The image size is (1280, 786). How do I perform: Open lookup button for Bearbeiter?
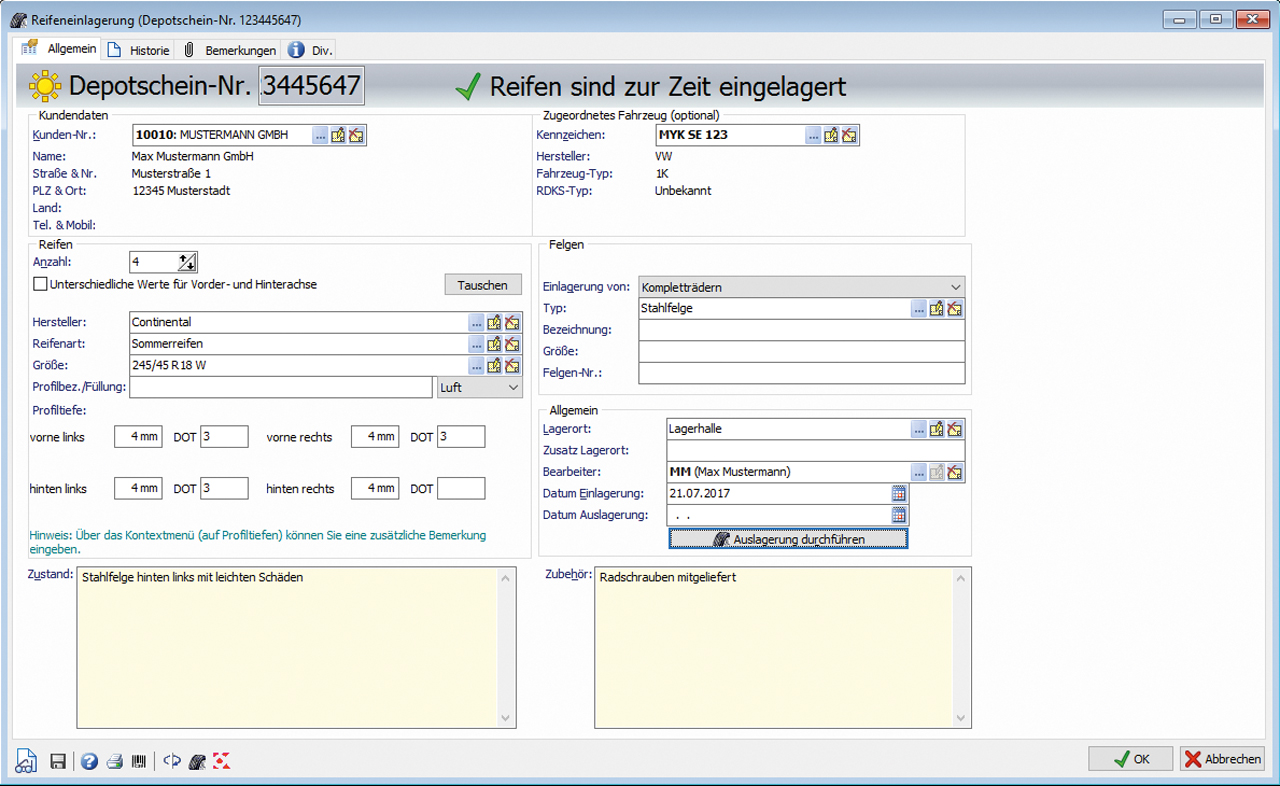919,472
